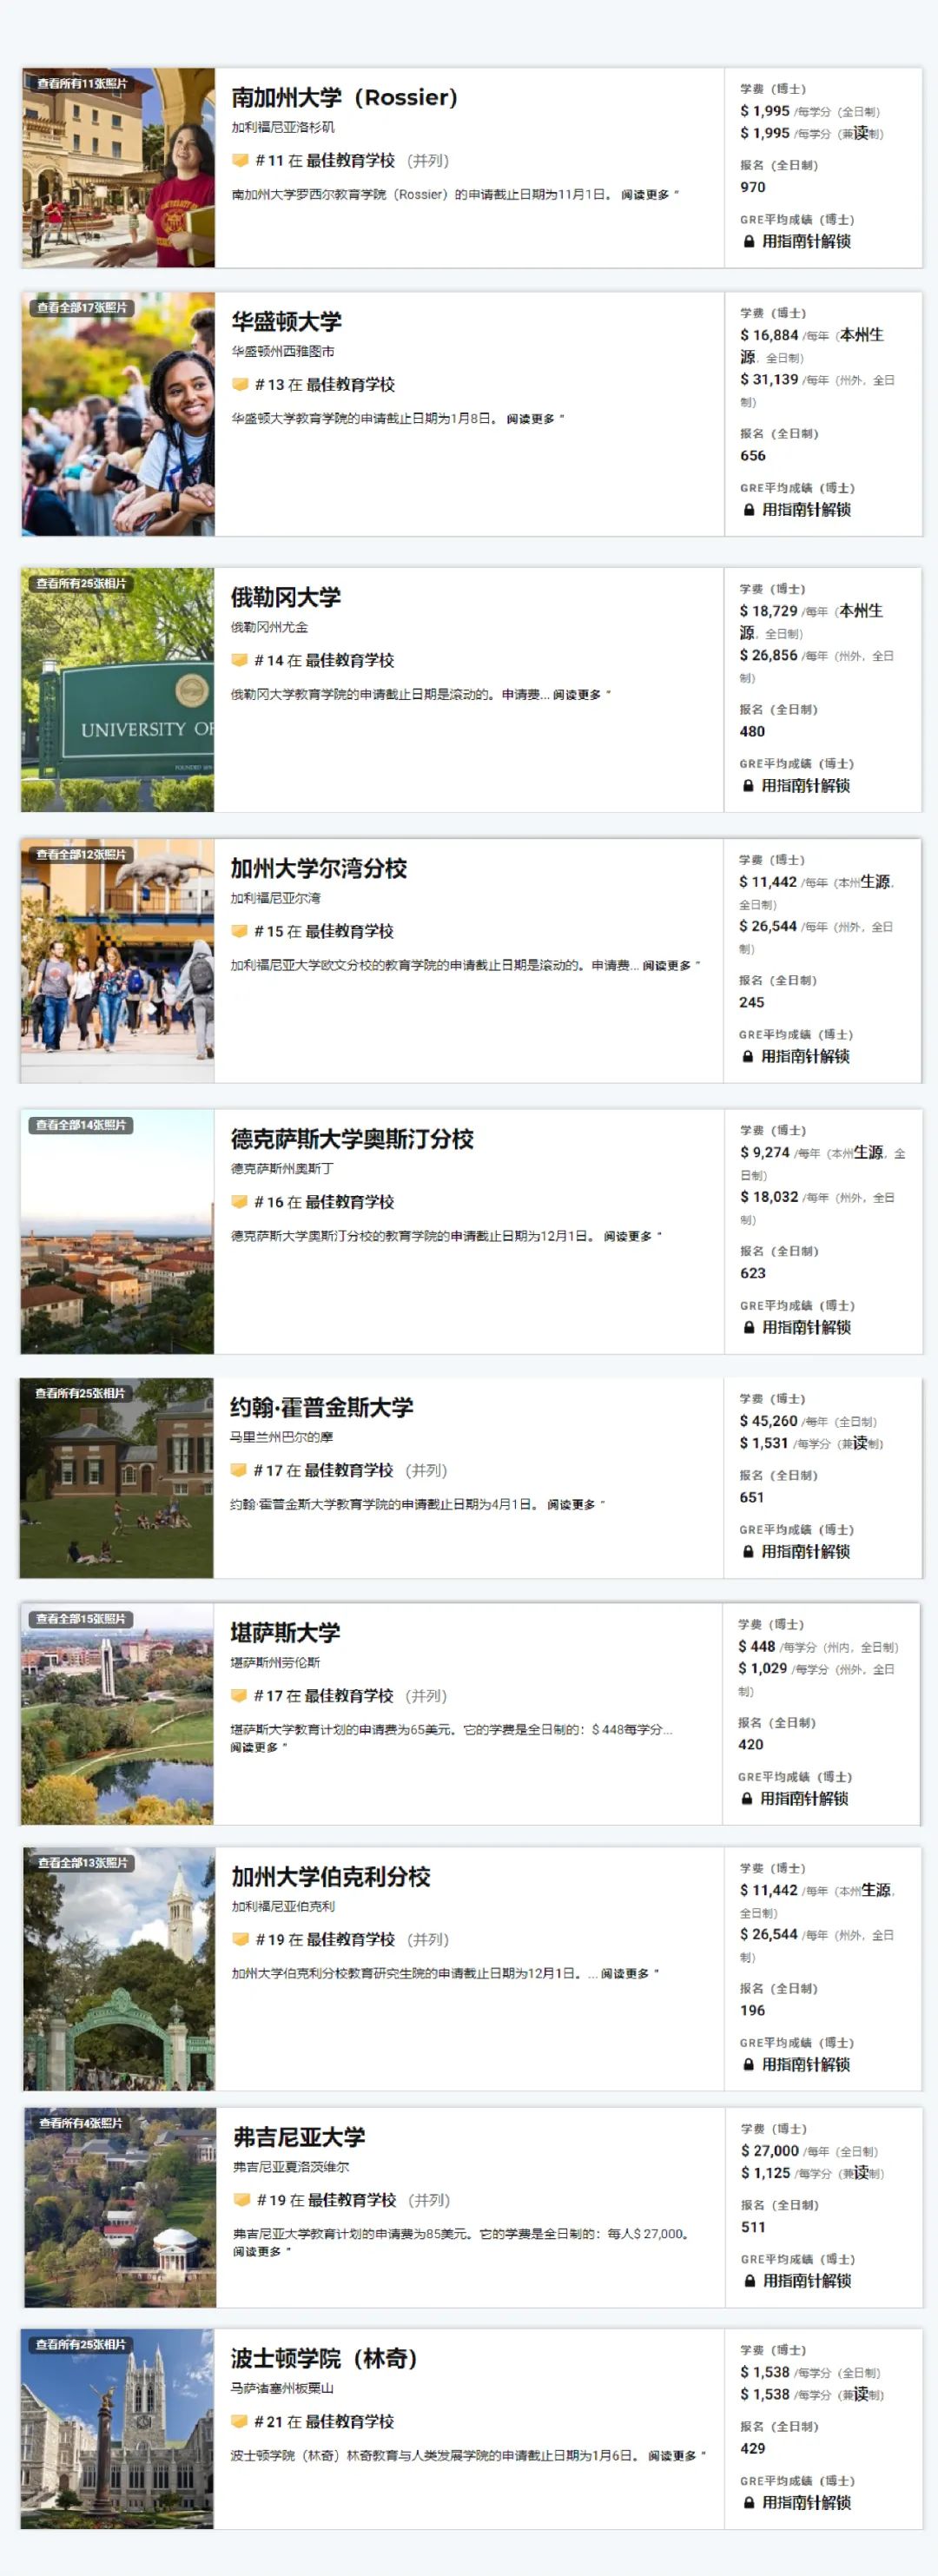The width and height of the screenshot is (938, 2576).
Task: Click 用指南针解锁 in 堪萨斯大学 card
Action: (x=804, y=1798)
